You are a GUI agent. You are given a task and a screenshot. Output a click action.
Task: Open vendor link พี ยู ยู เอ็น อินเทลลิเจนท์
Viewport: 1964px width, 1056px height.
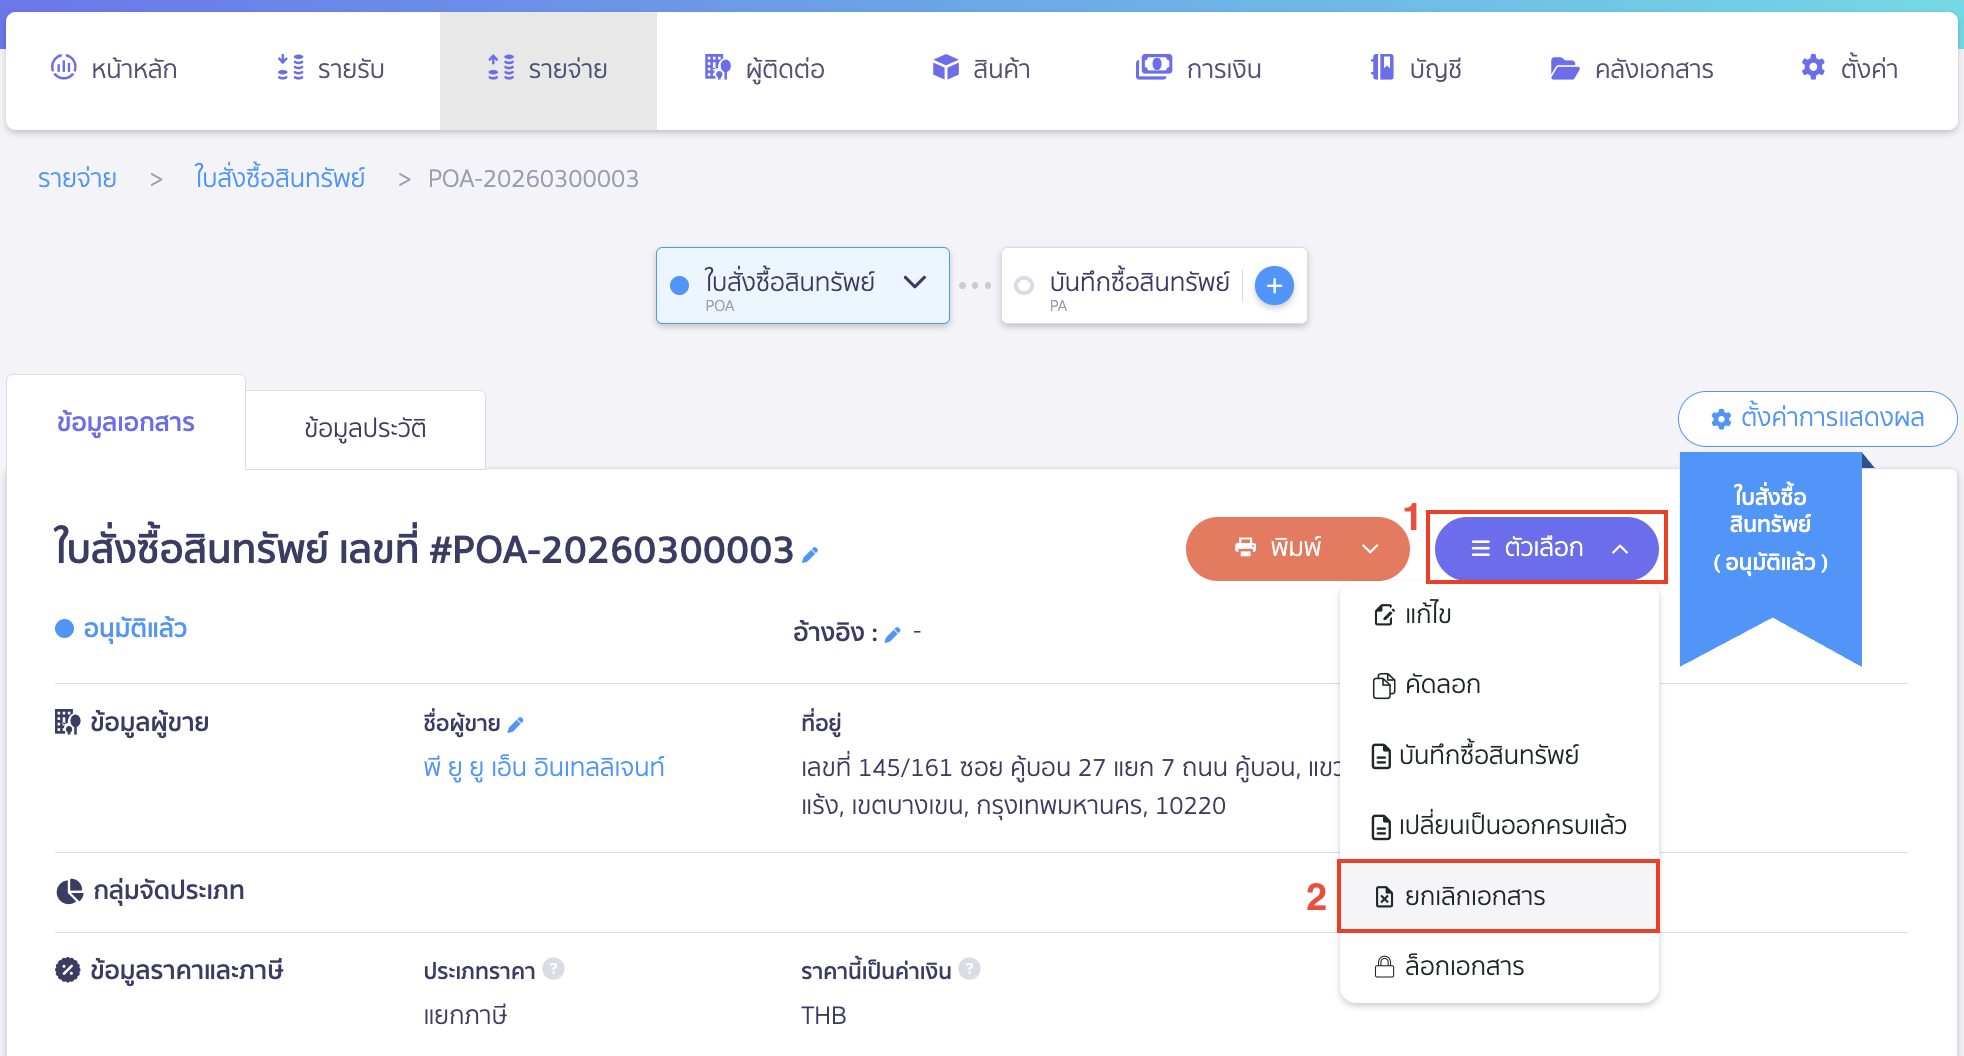[x=545, y=766]
